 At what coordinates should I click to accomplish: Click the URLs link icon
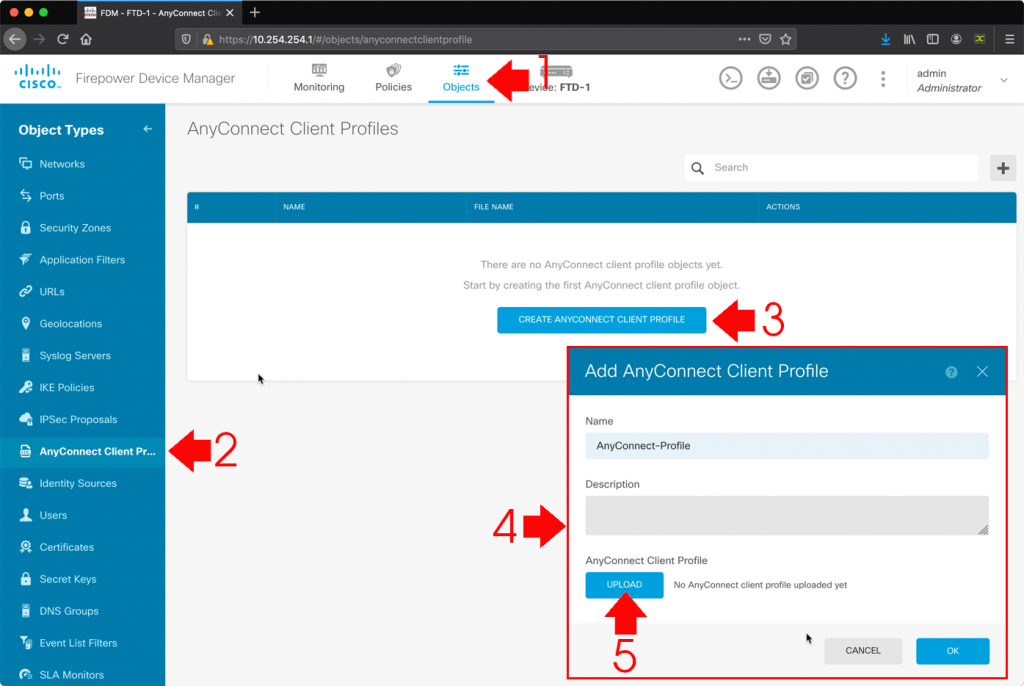pyautogui.click(x=25, y=291)
